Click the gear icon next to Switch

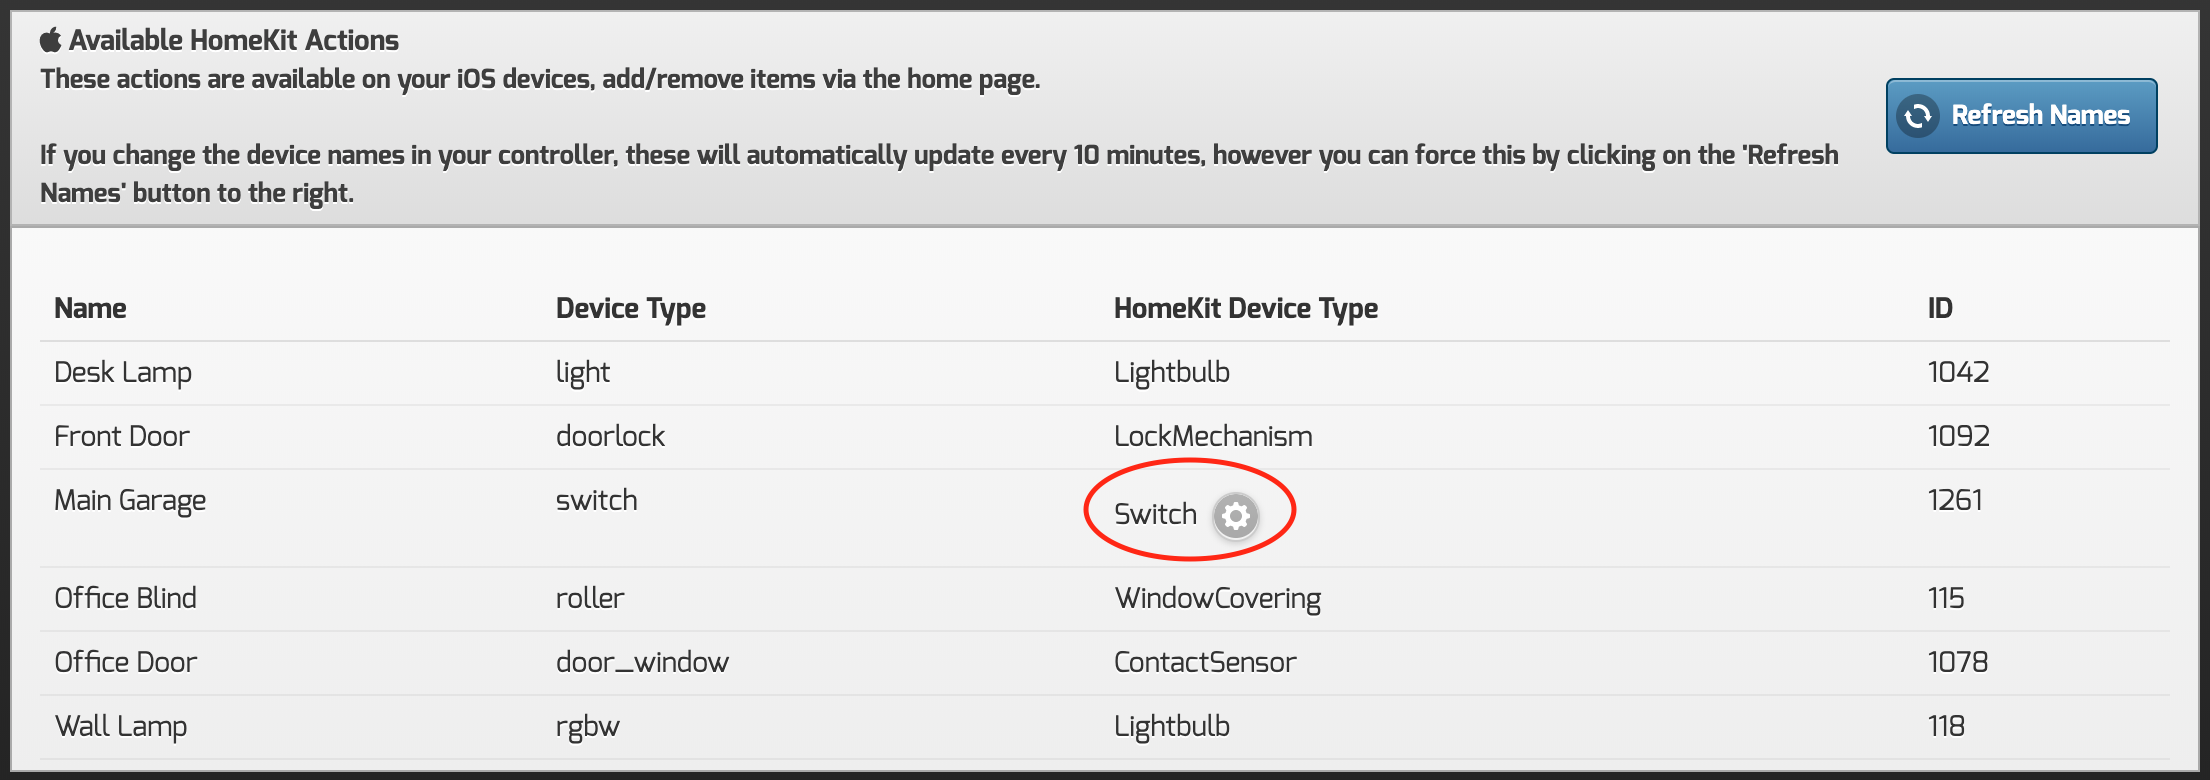coord(1236,516)
